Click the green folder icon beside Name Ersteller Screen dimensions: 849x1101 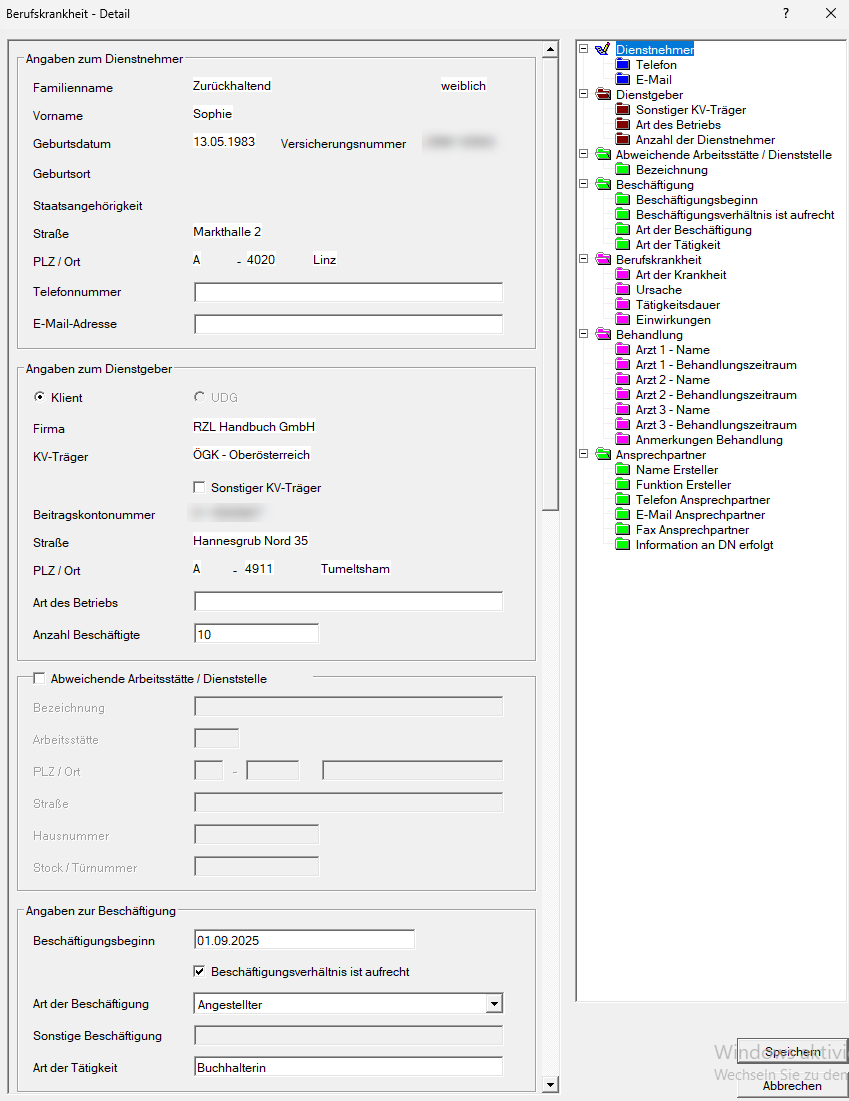click(x=623, y=470)
